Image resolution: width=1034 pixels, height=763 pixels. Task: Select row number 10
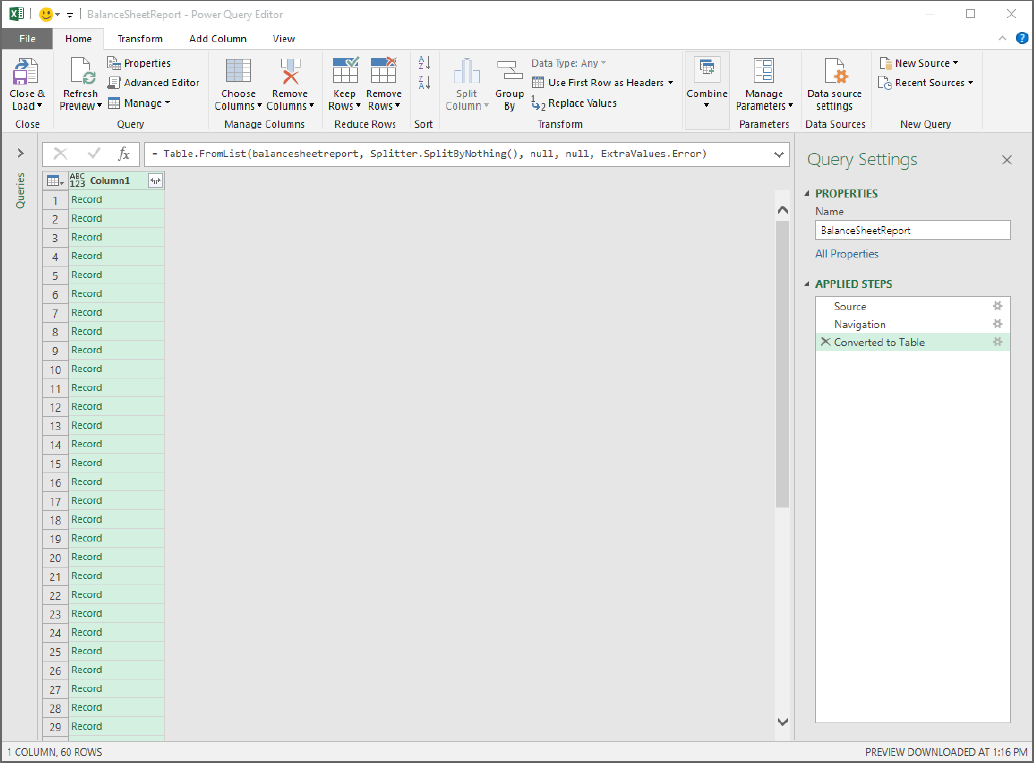[x=55, y=369]
